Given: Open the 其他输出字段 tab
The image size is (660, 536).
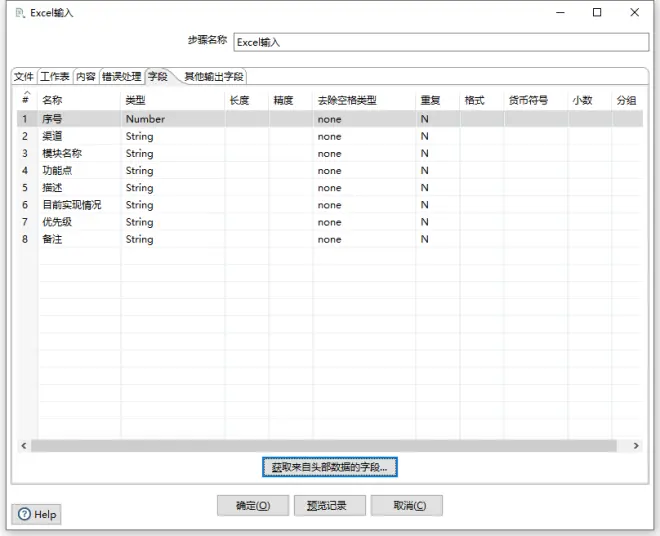Looking at the screenshot, I should [214, 77].
